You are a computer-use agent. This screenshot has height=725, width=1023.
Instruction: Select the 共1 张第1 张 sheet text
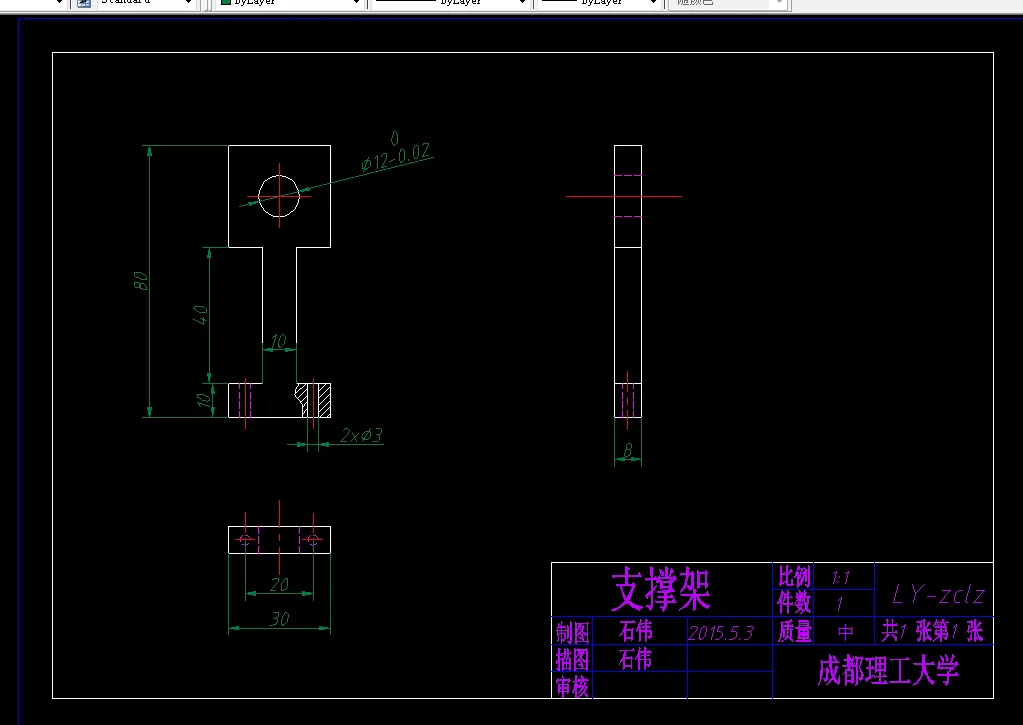coord(933,631)
